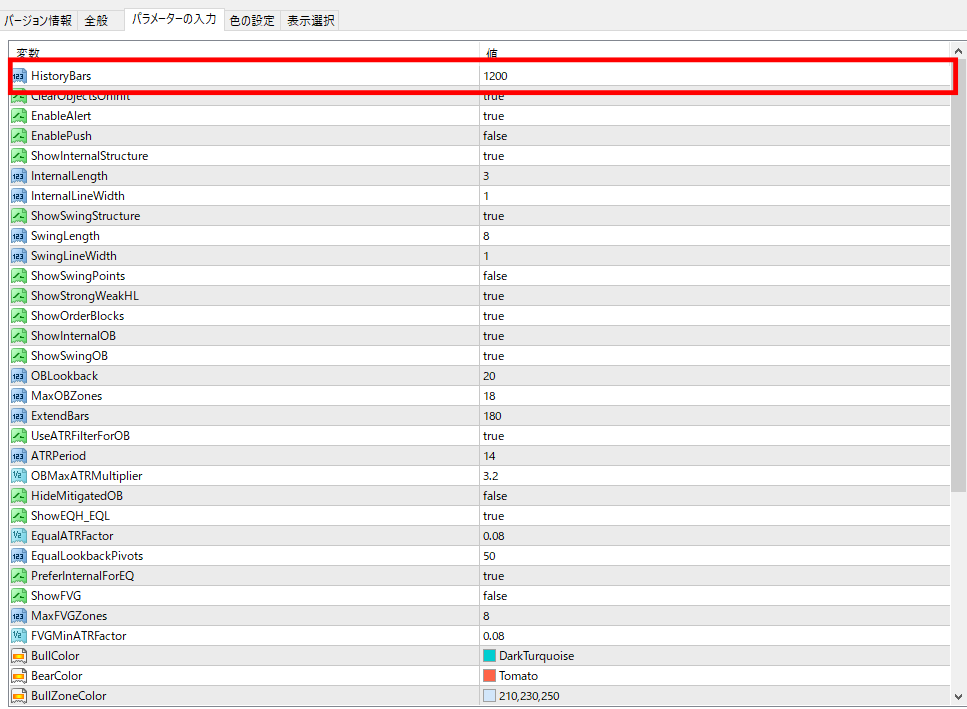Click the EqualATRFactor double type icon

point(19,536)
